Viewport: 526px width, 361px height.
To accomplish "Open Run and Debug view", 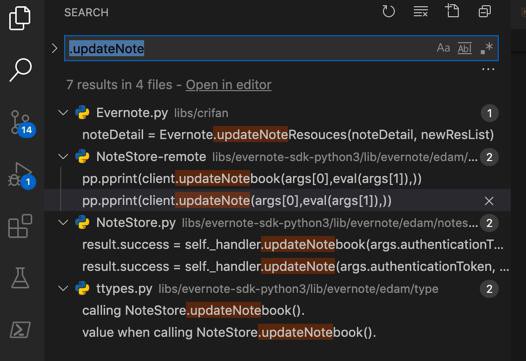I will tap(21, 175).
